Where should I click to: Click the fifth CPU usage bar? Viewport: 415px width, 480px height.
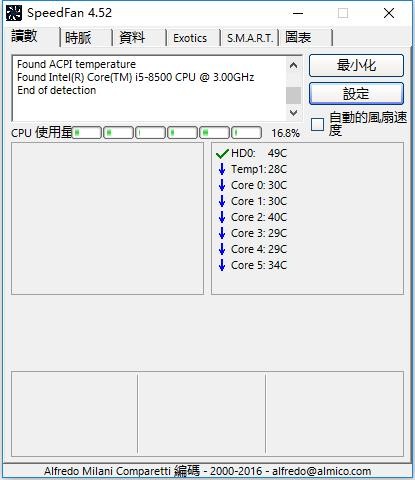coord(214,133)
